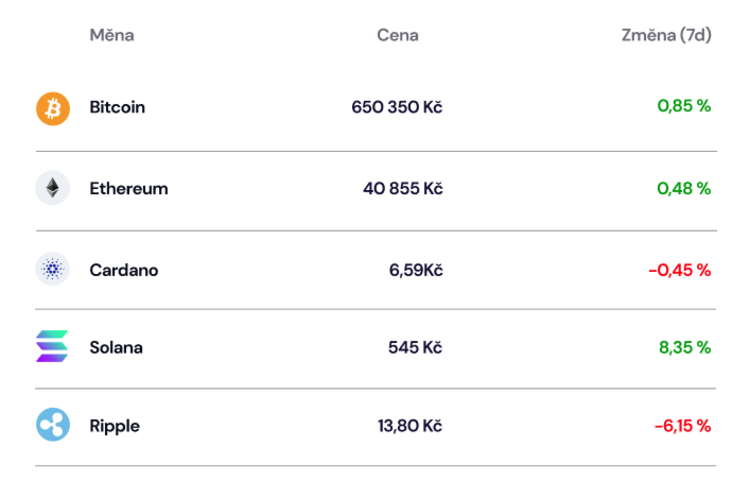Click Ethereum price 40 855 Kč

(403, 188)
